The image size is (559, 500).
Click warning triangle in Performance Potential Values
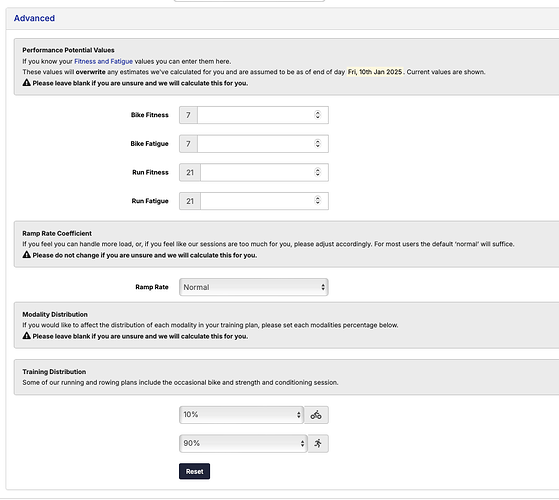pyautogui.click(x=26, y=83)
